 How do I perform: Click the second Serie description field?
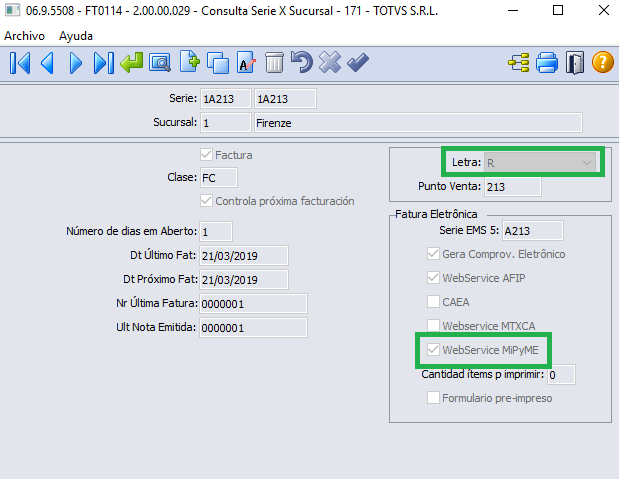point(285,99)
